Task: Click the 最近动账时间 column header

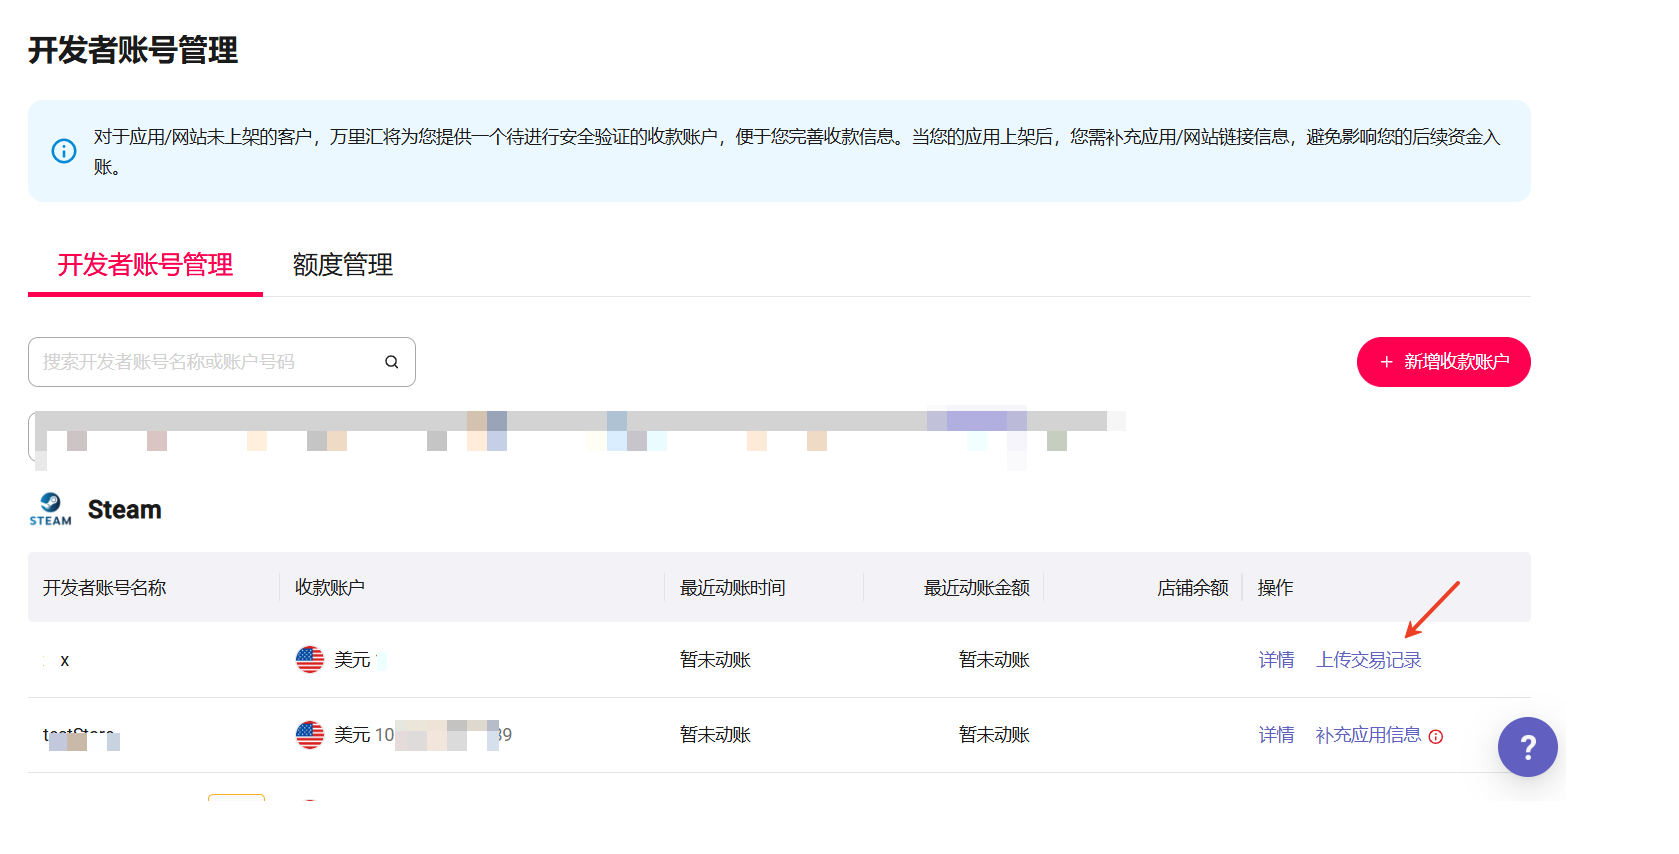Action: click(x=732, y=588)
